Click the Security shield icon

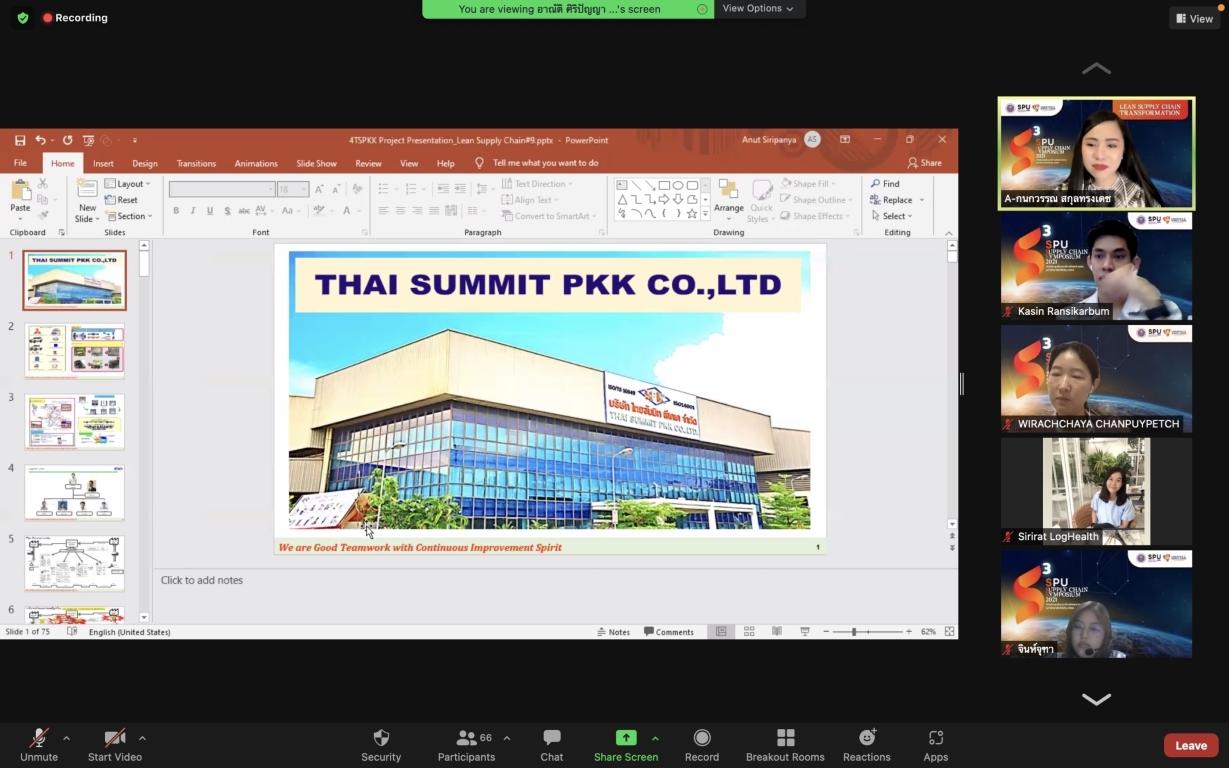(x=381, y=738)
